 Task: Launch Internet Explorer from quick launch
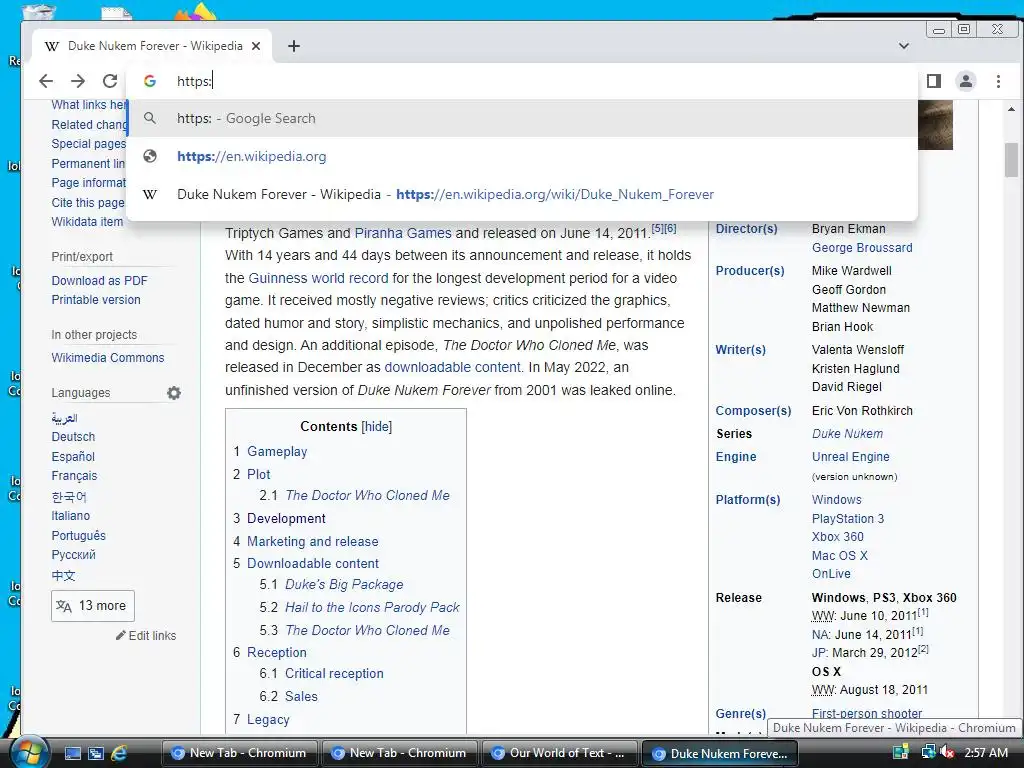point(119,753)
